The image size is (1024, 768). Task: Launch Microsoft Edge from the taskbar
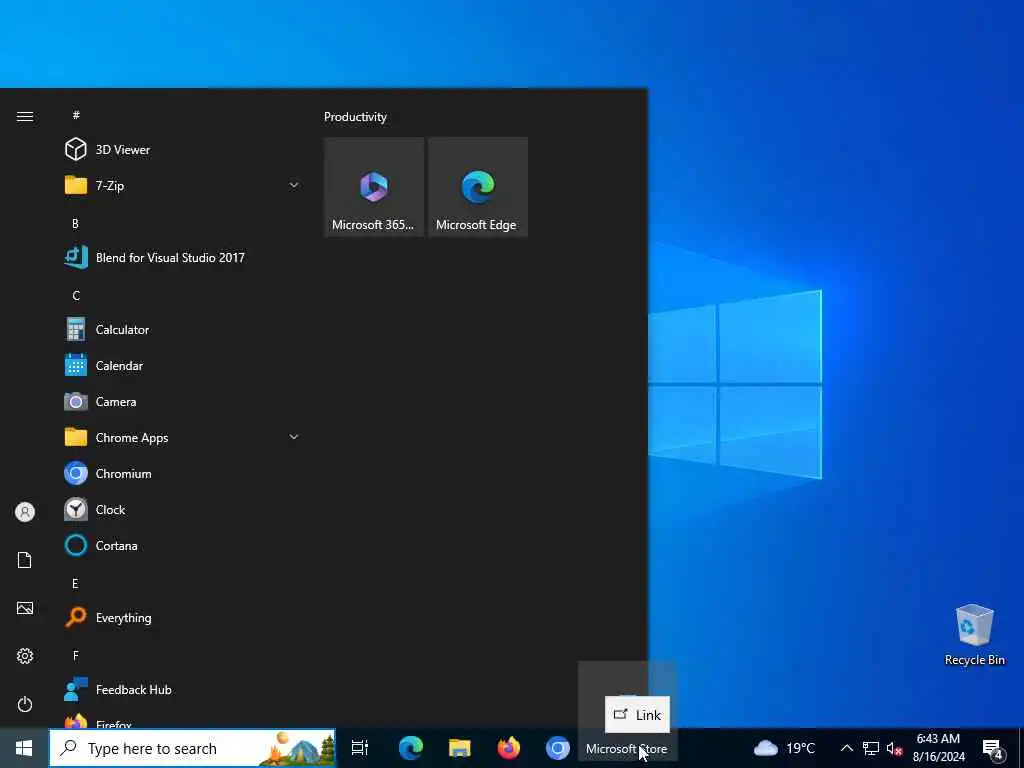pos(411,748)
